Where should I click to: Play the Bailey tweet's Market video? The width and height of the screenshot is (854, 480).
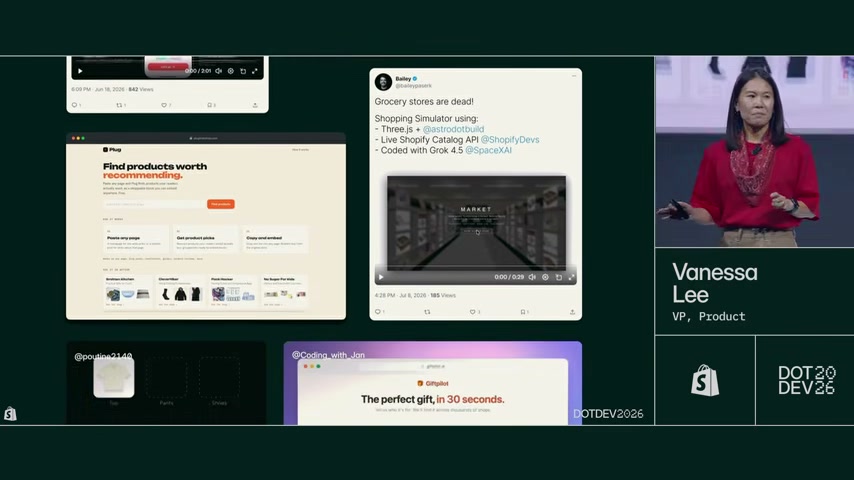381,277
